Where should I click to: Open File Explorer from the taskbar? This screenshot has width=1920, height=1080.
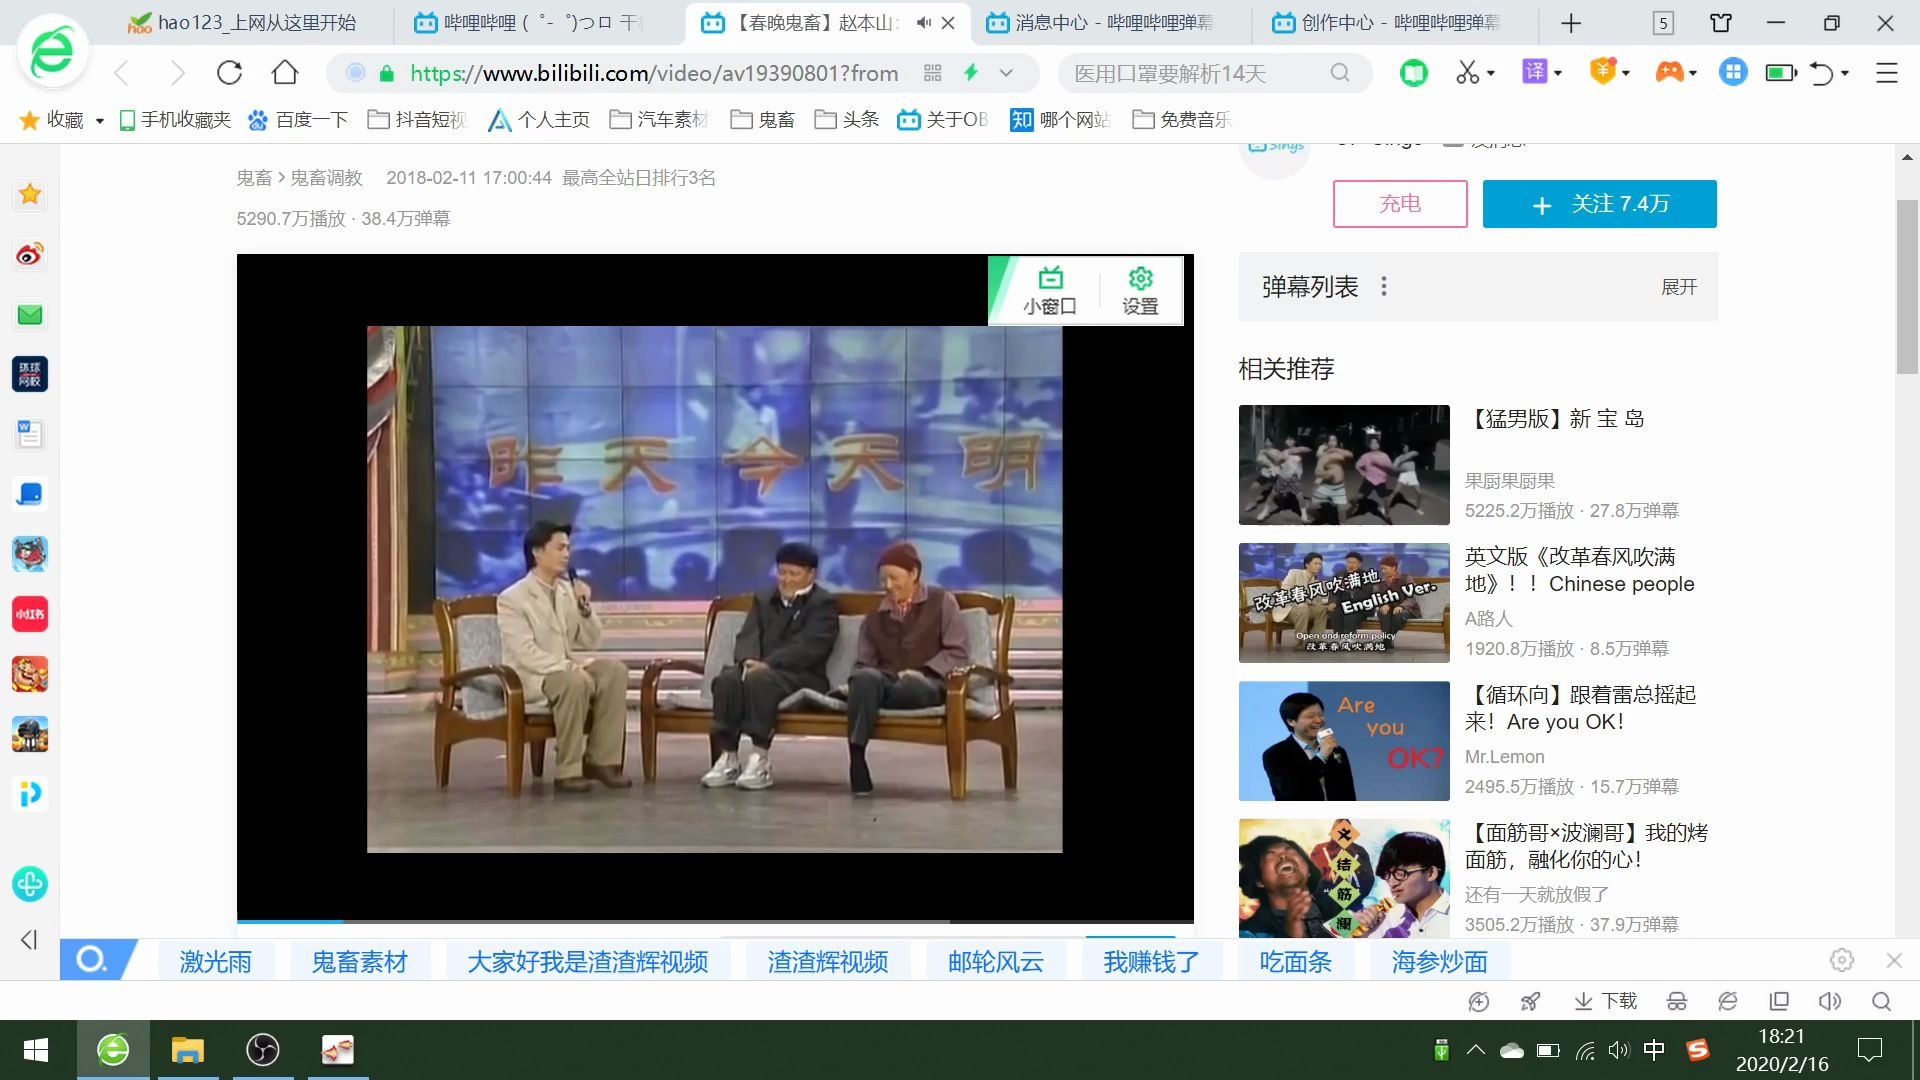pyautogui.click(x=187, y=1050)
